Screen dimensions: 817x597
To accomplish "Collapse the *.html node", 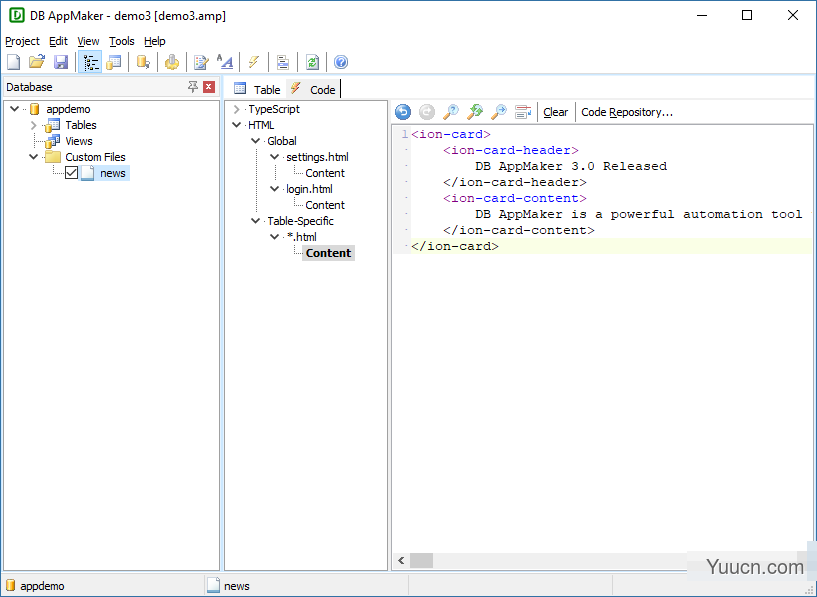I will click(275, 237).
